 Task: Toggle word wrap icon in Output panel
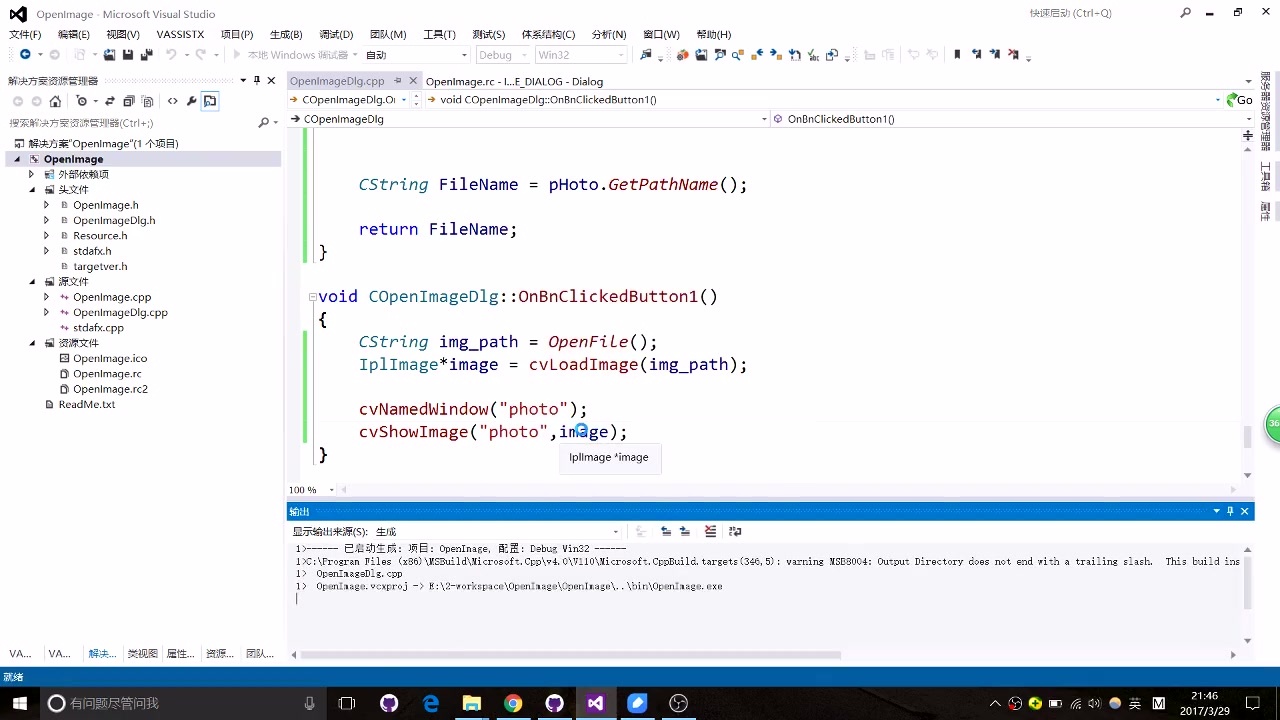(x=735, y=531)
